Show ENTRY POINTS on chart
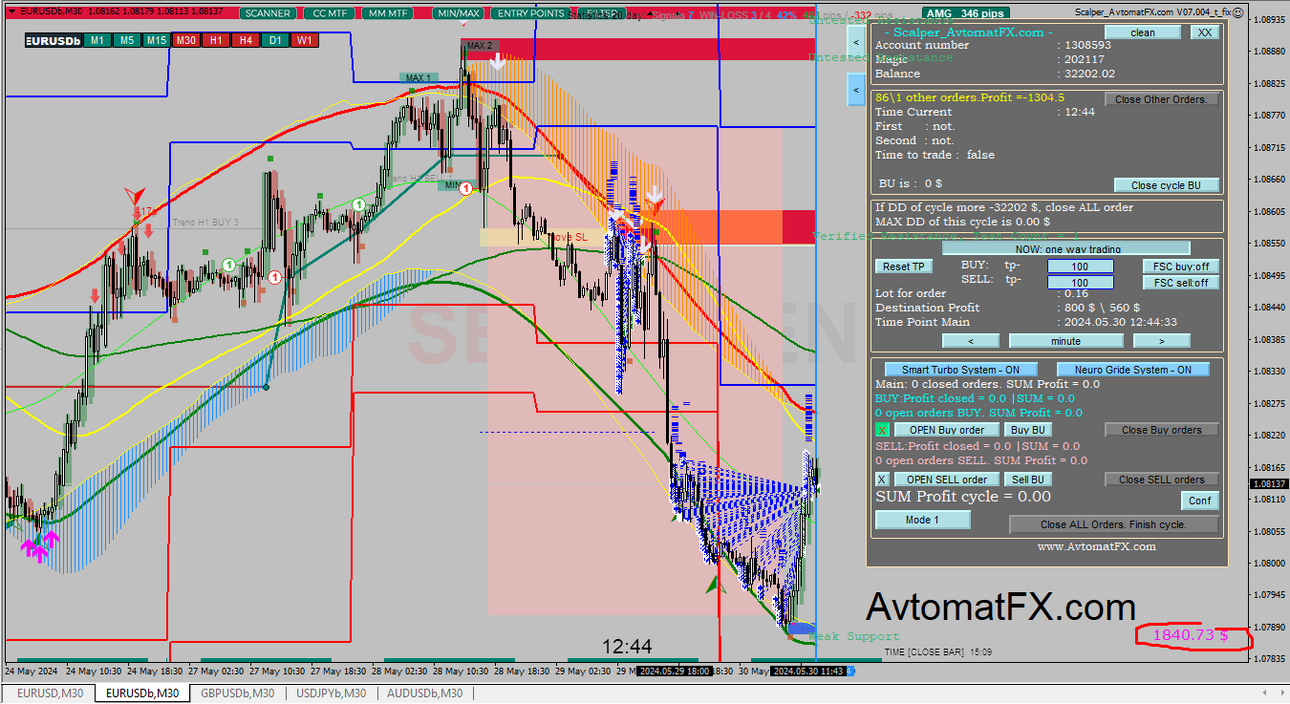This screenshot has height=704, width=1290. click(x=530, y=13)
